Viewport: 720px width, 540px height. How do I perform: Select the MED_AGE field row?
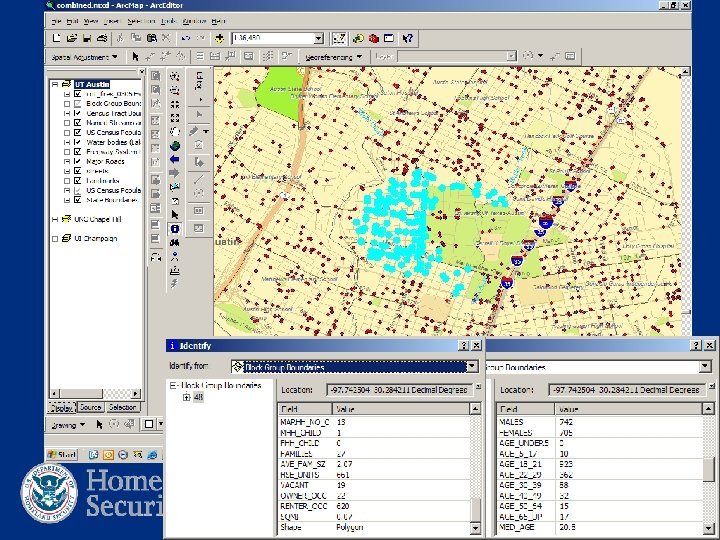point(599,527)
